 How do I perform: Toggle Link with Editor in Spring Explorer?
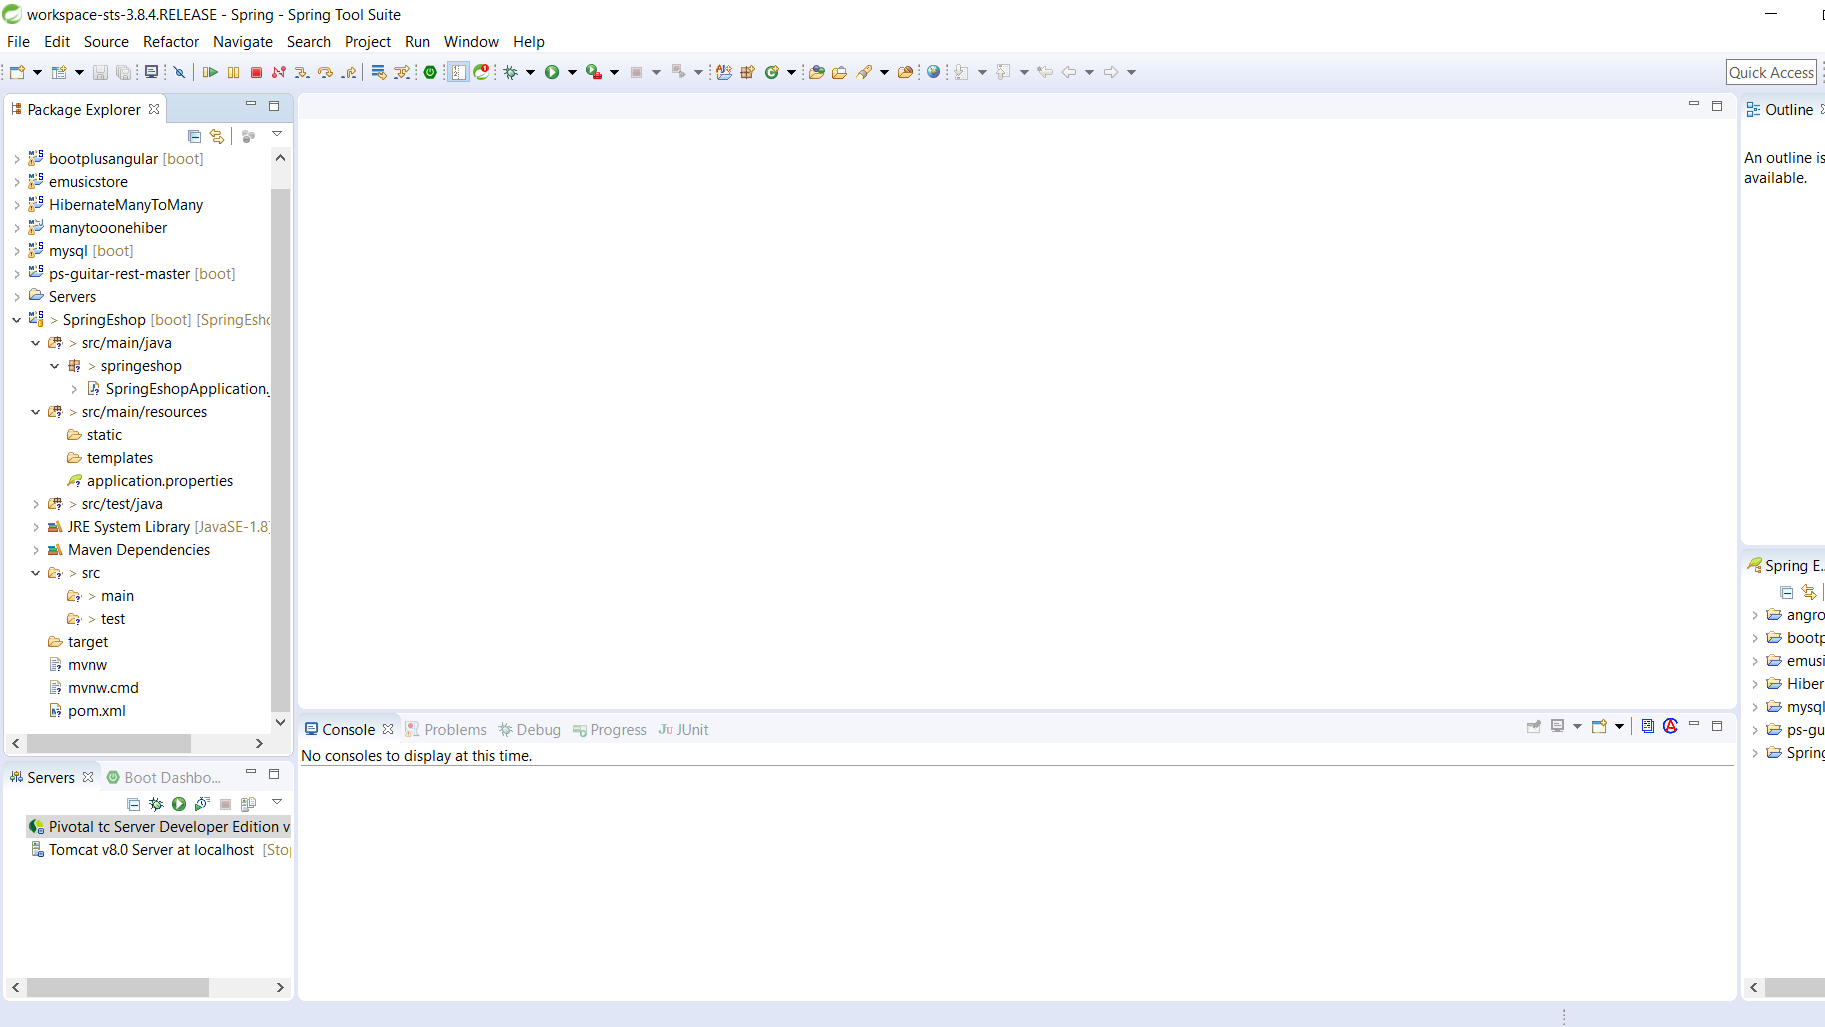(x=1809, y=592)
